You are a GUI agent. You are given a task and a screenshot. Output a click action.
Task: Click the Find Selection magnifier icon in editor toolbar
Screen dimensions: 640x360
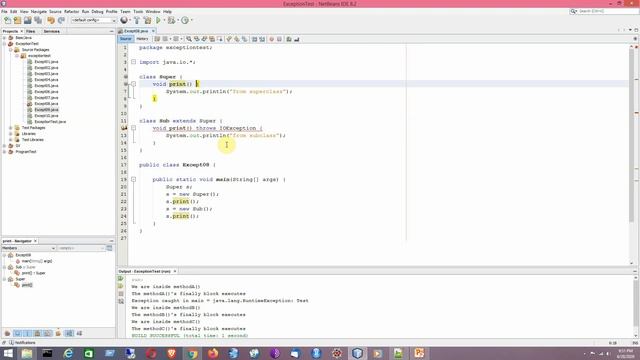point(189,39)
